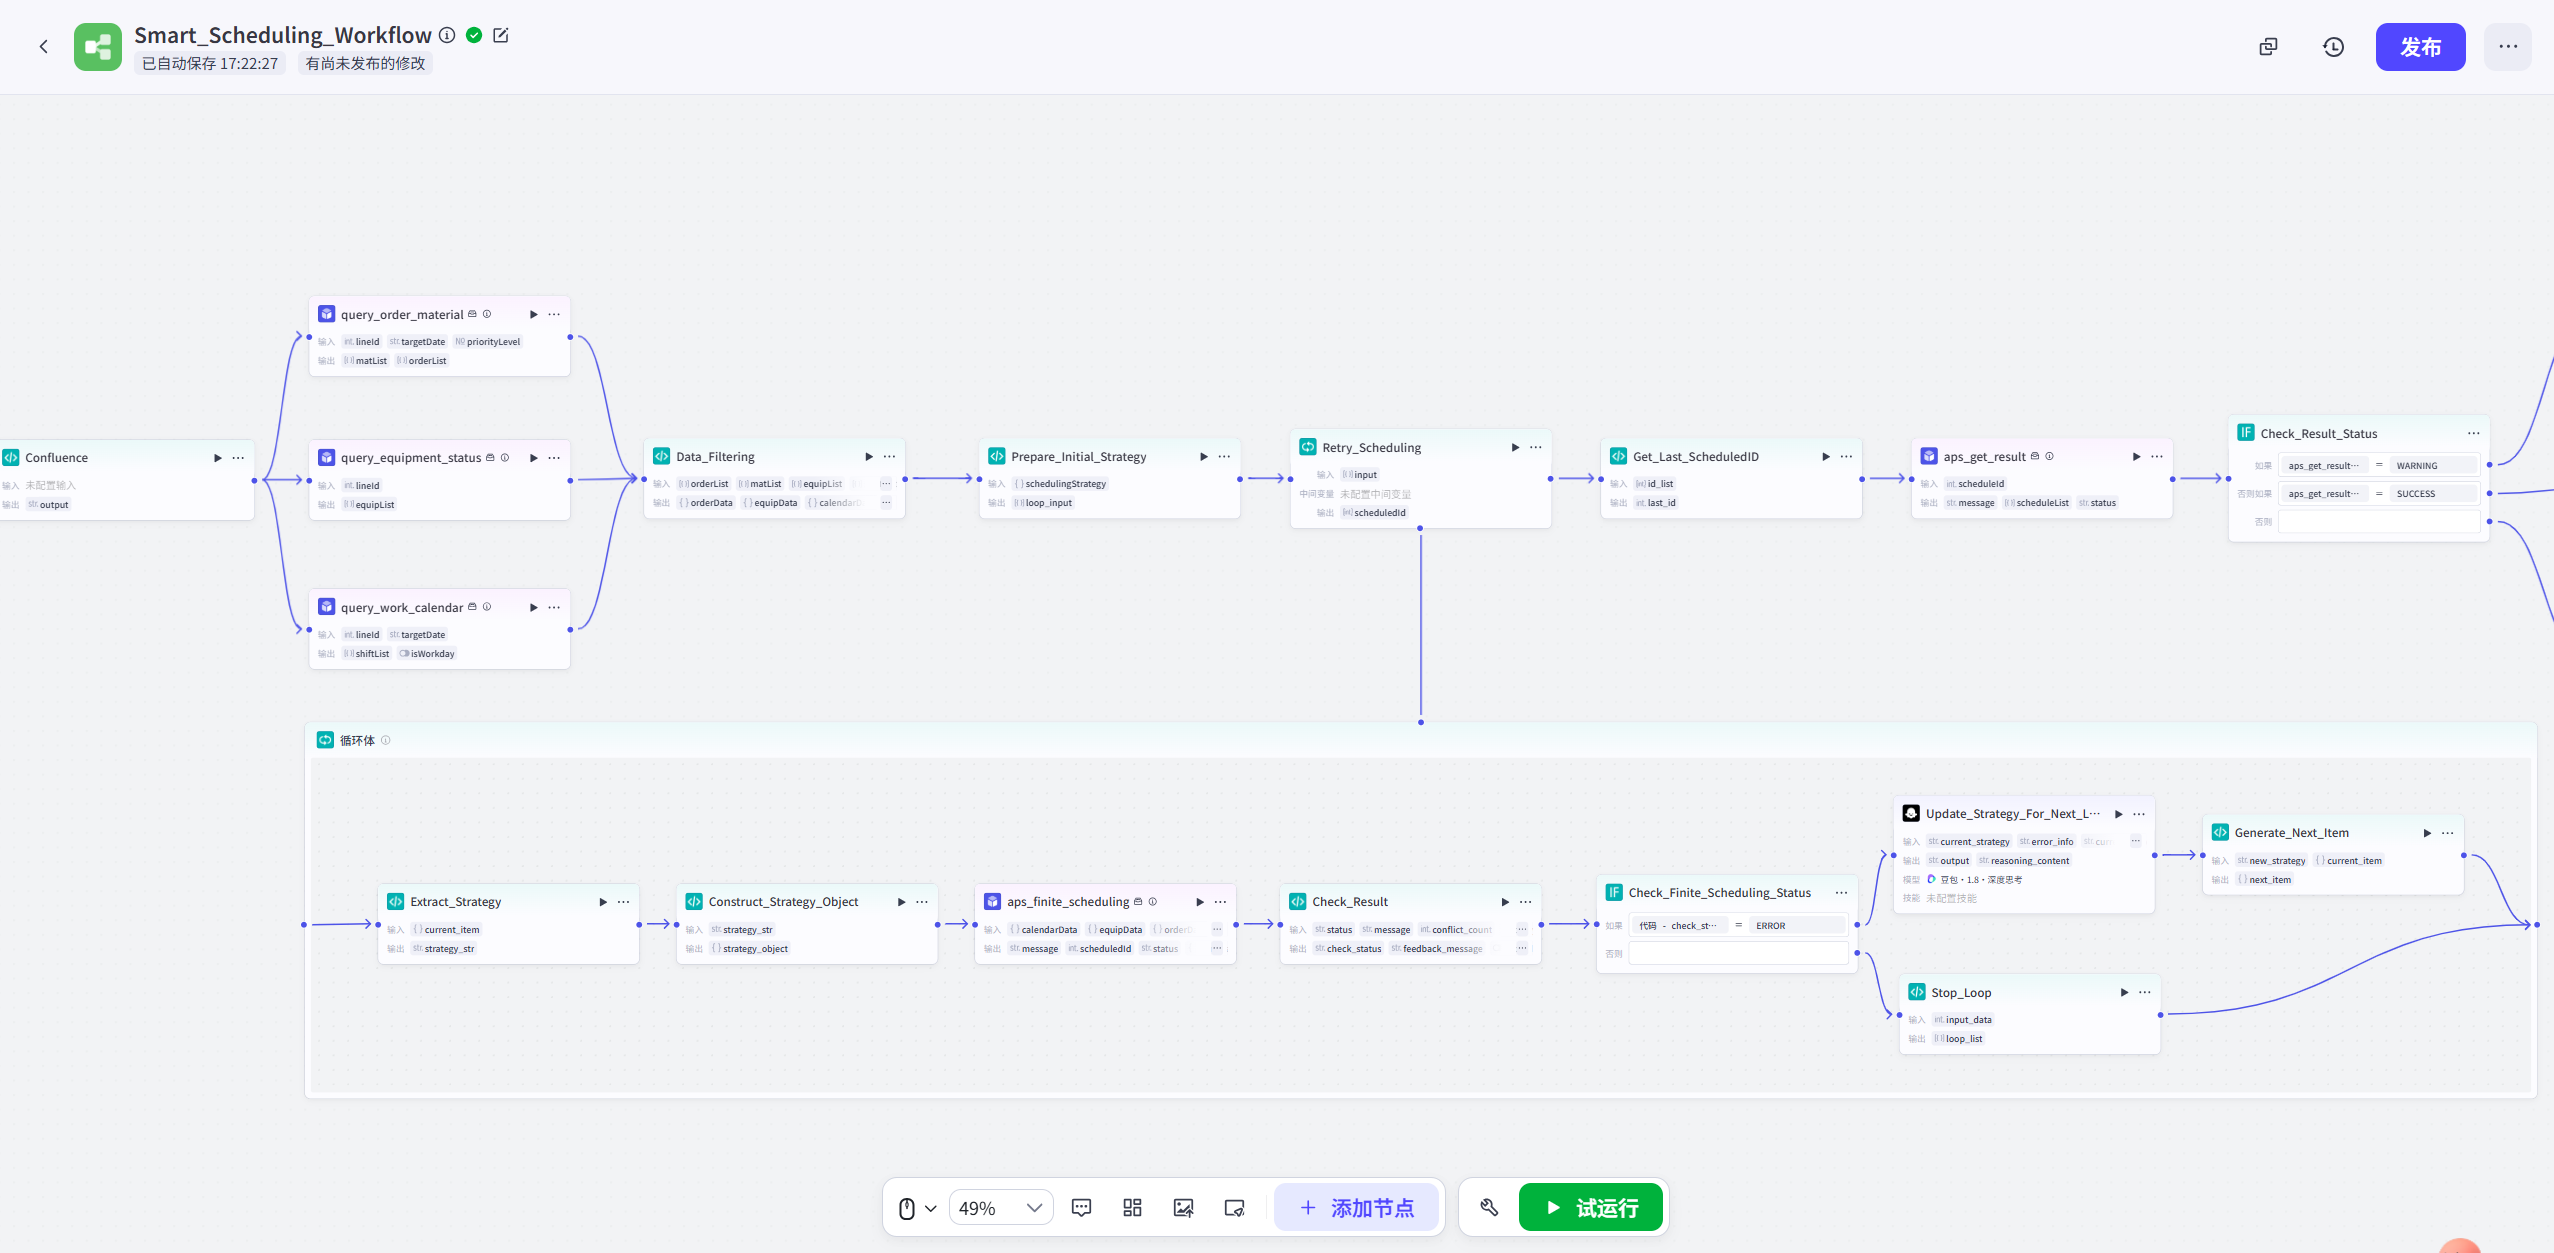Open Data_Filtering node options menu

(x=889, y=457)
